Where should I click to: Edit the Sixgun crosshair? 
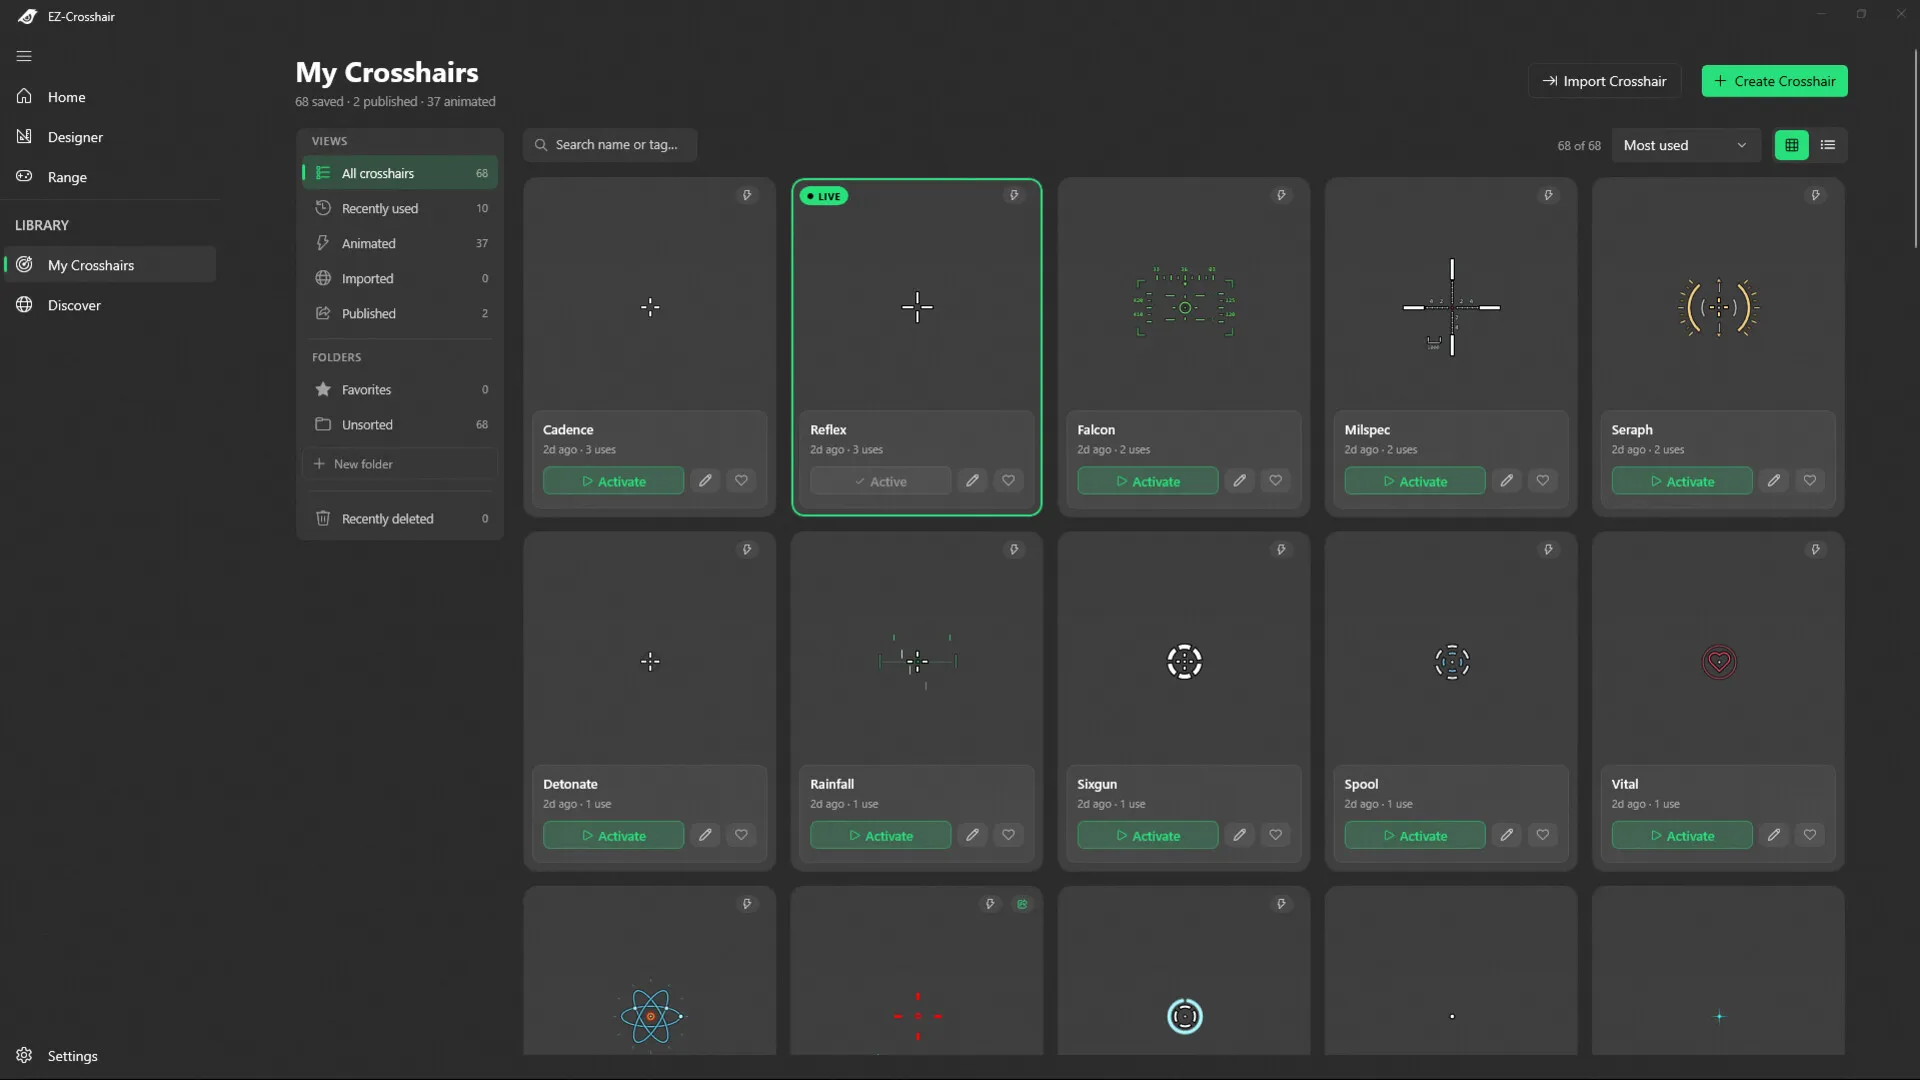(x=1239, y=835)
